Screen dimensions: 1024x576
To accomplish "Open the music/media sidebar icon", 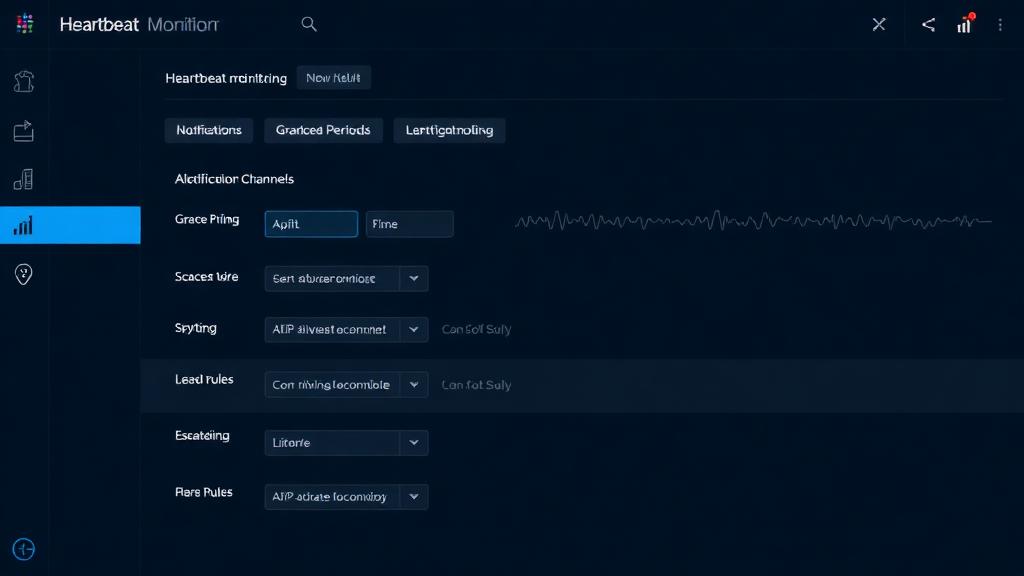I will 24,178.
